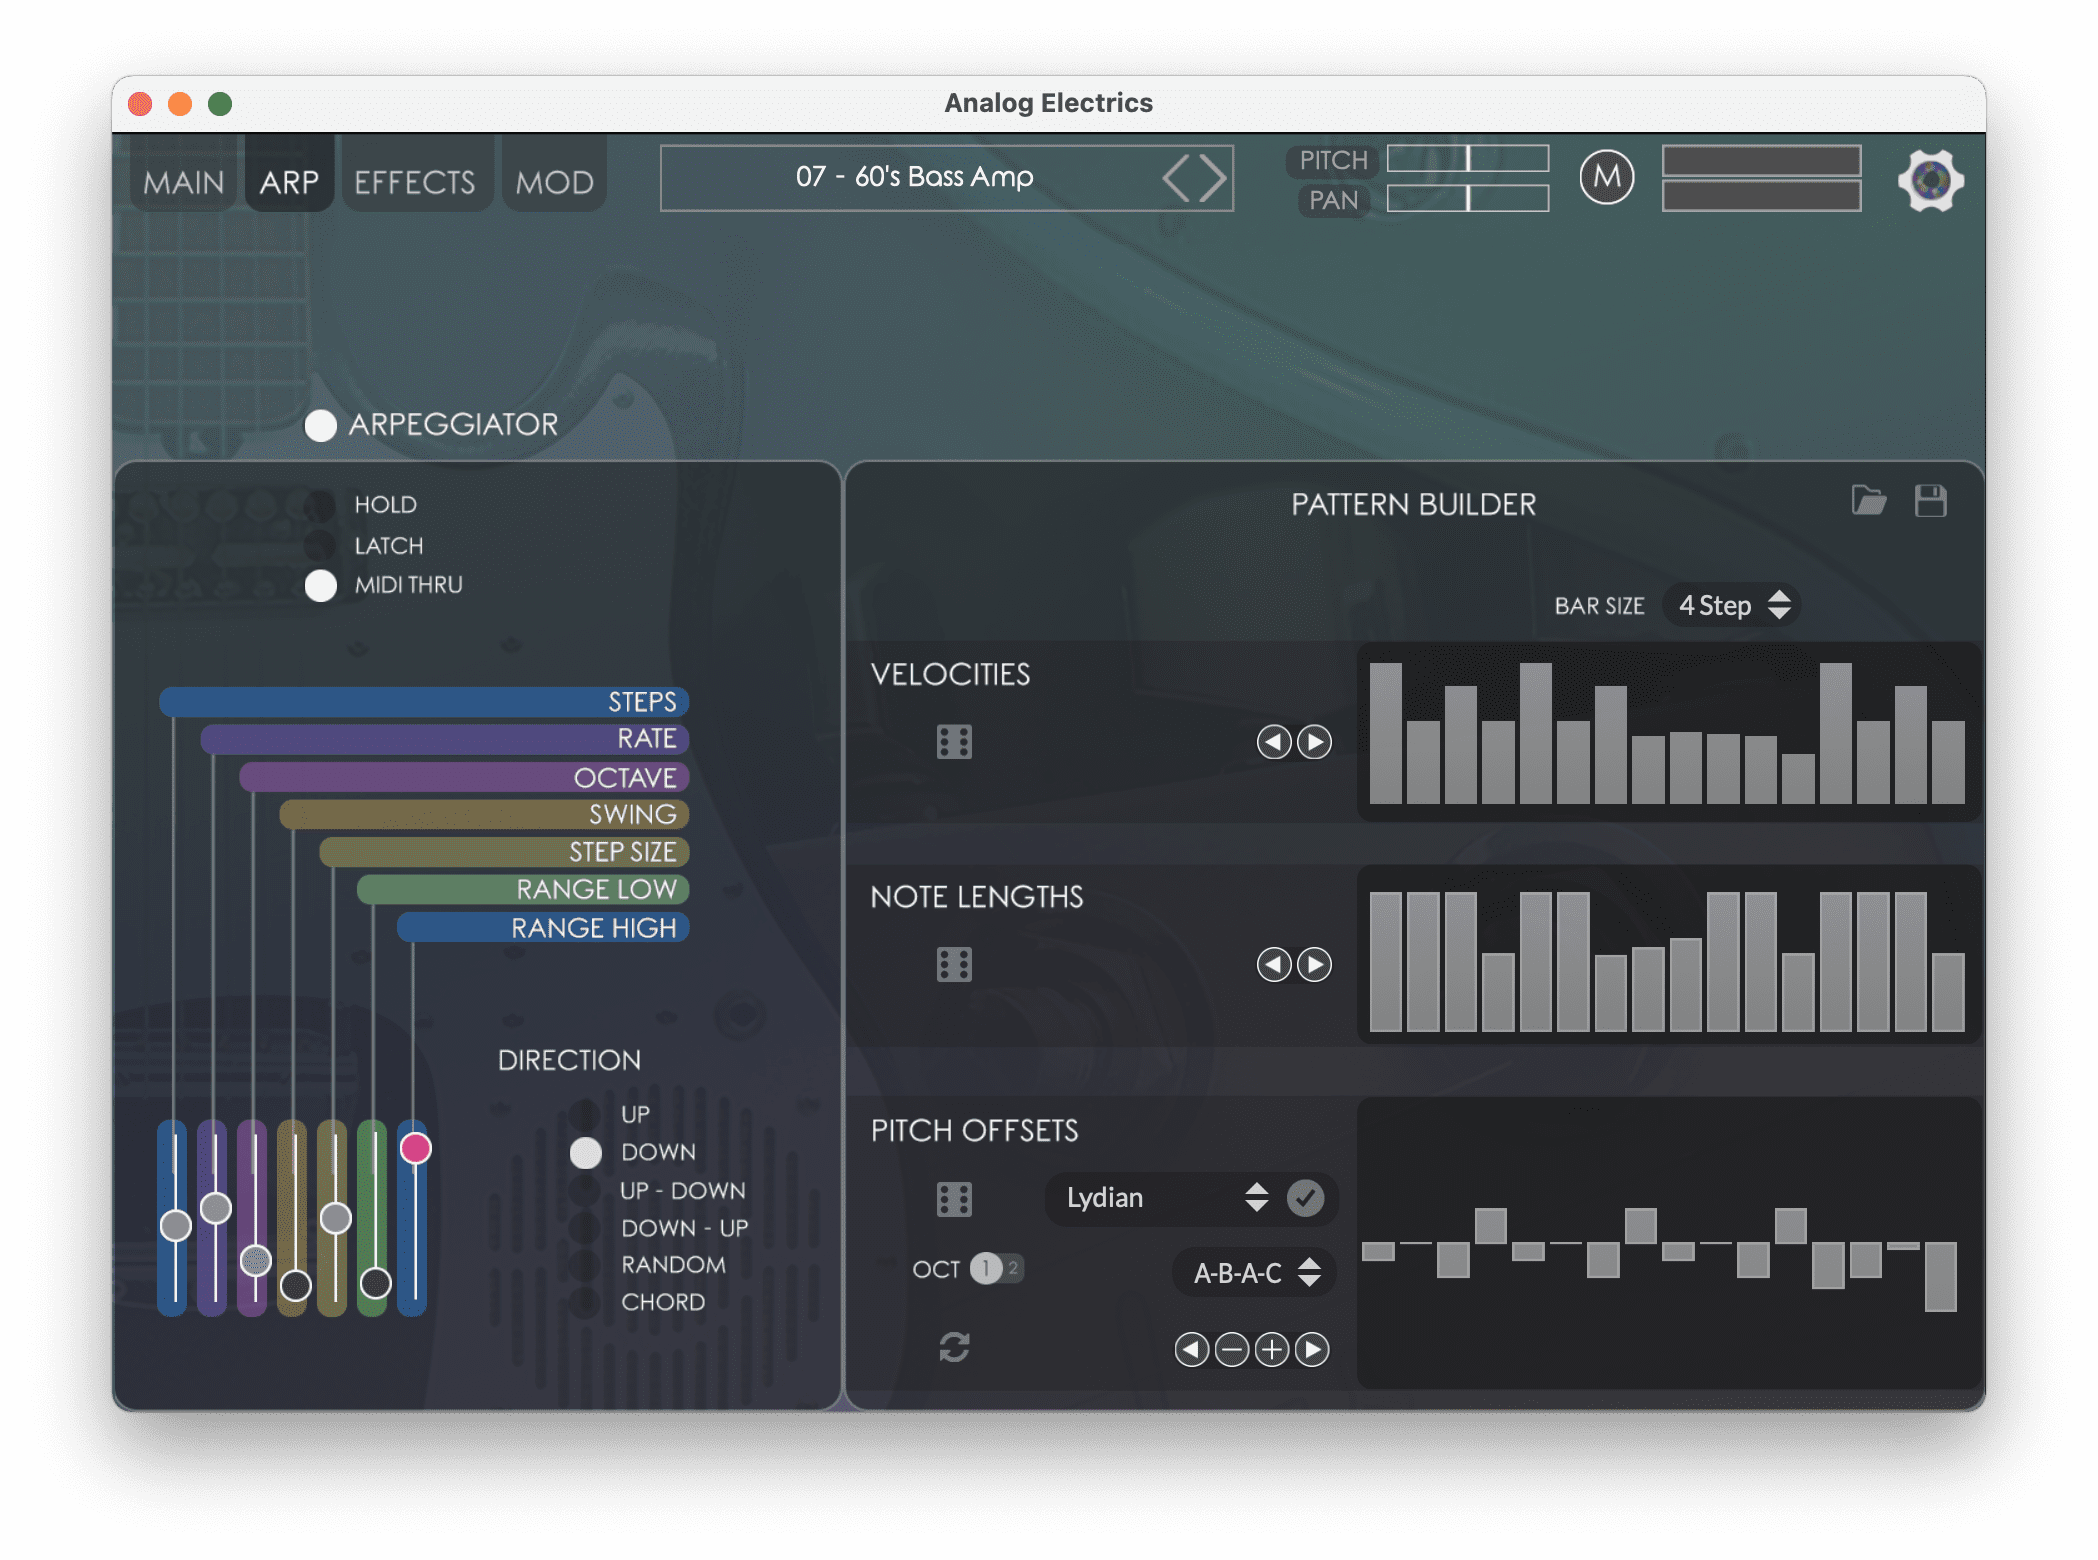Shift velocities right with arrow button
Image resolution: width=2098 pixels, height=1560 pixels.
[1314, 742]
